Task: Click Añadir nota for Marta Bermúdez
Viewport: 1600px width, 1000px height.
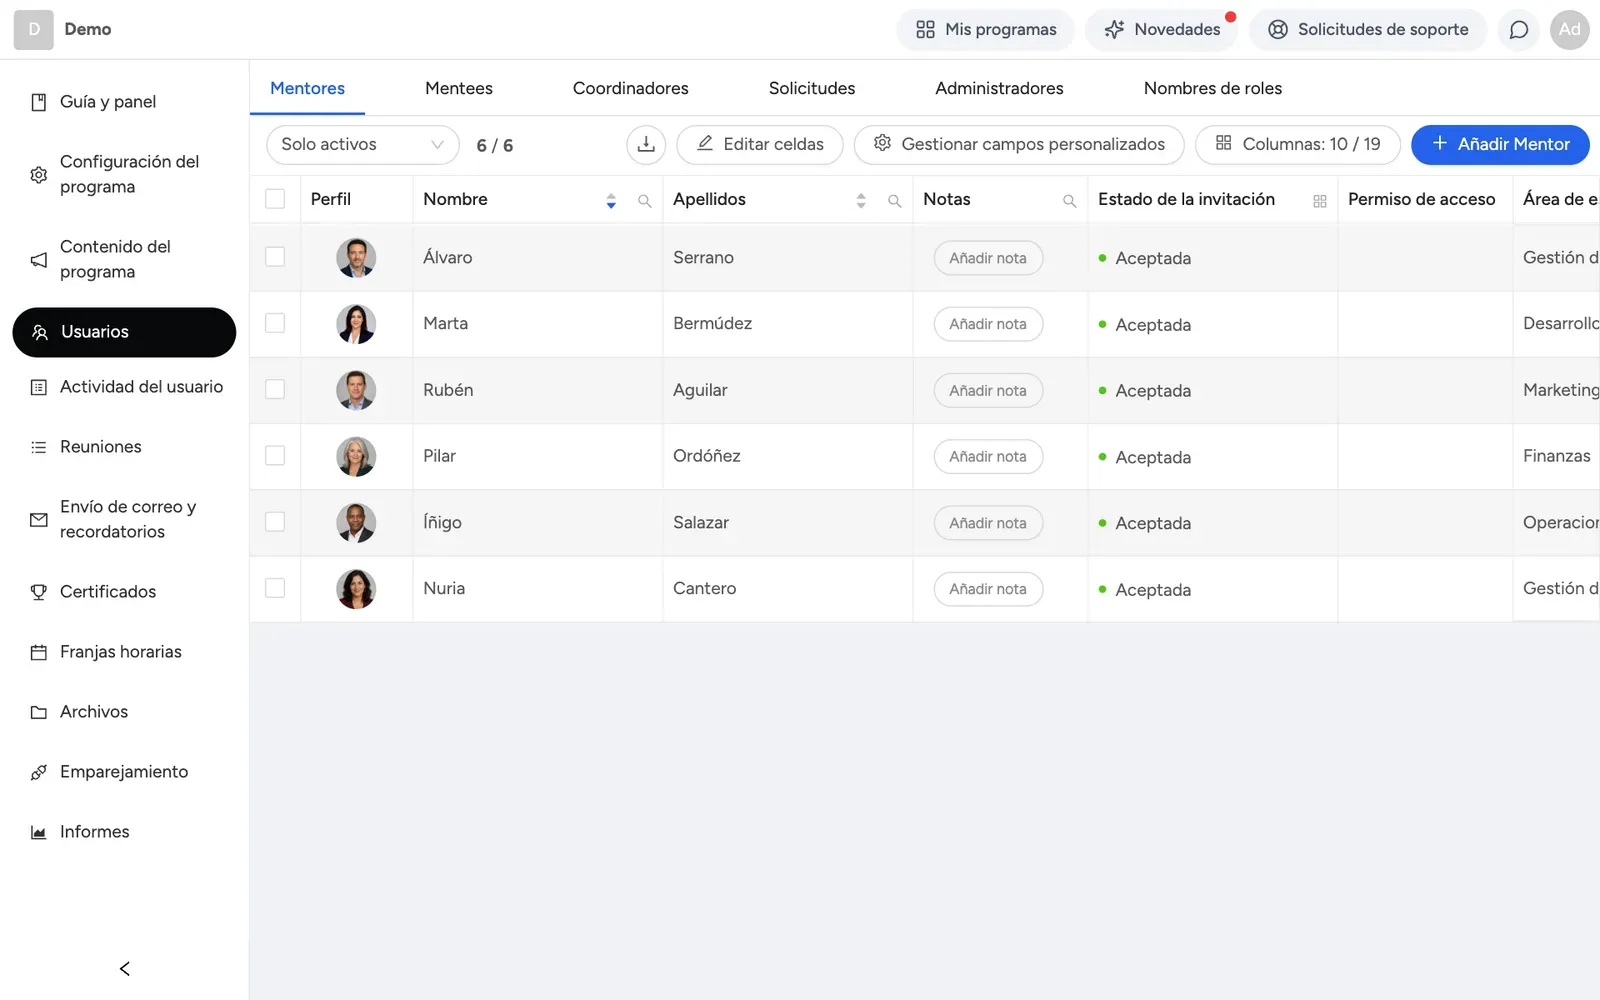Action: click(988, 324)
